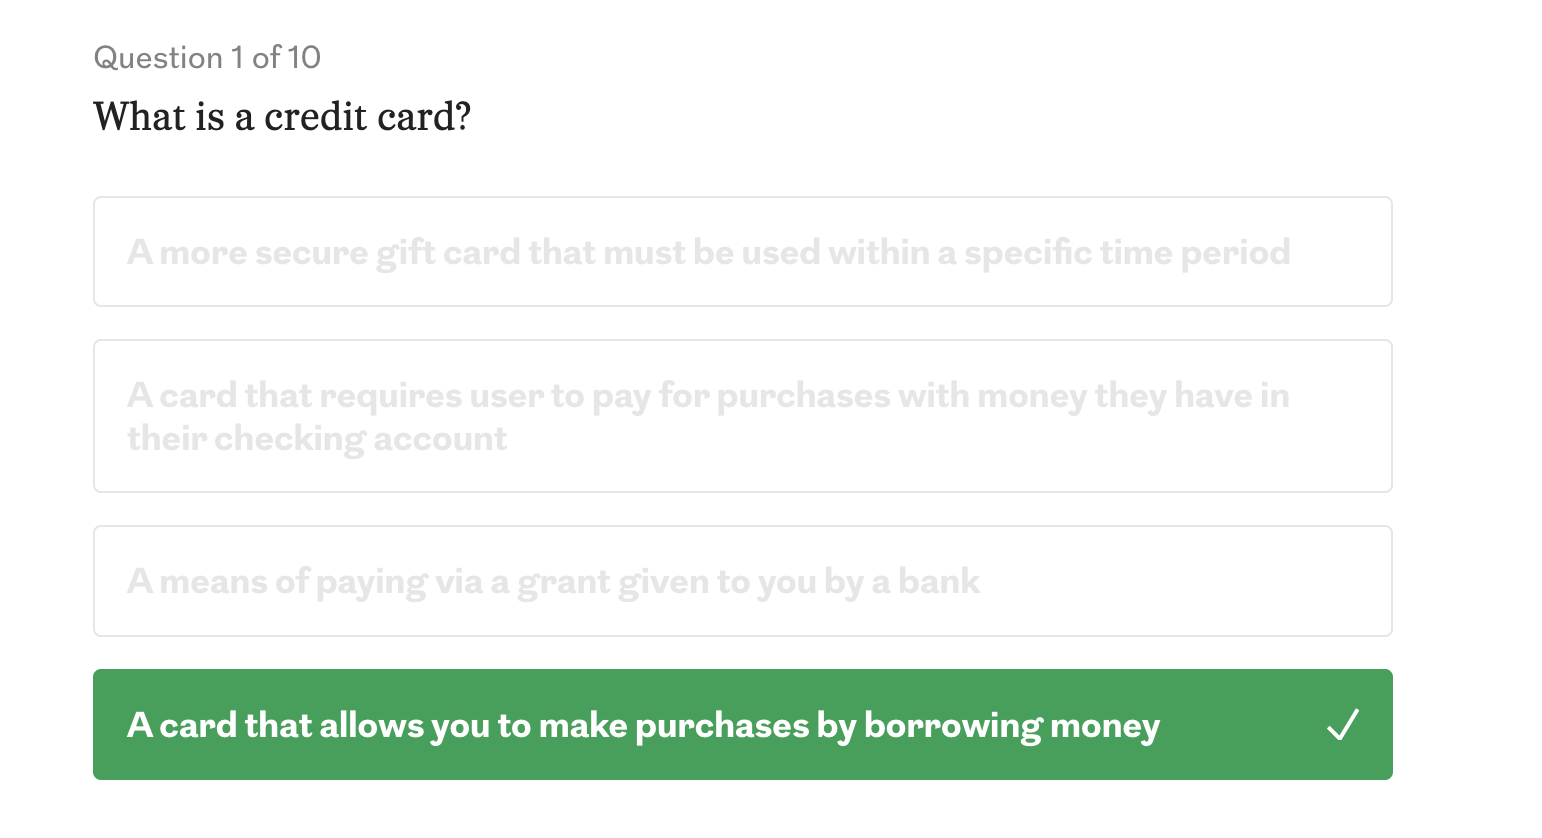Choose "A more secure gift card" option

(742, 252)
